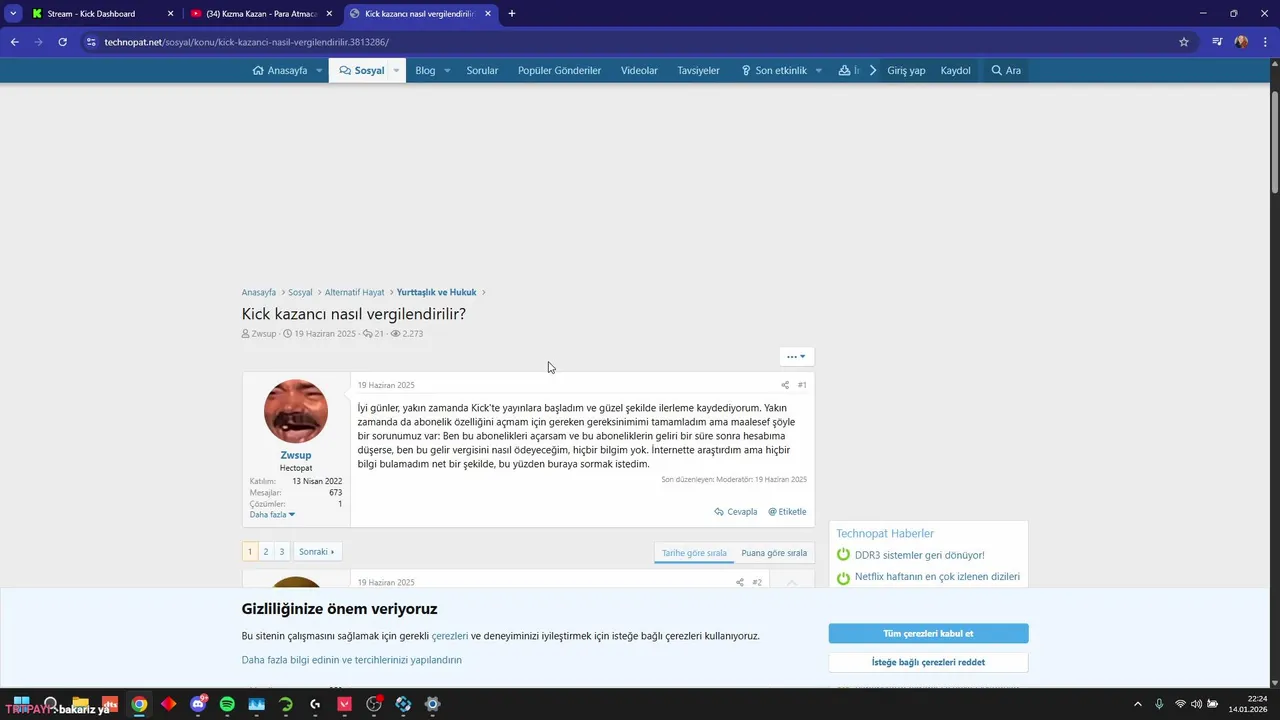Share post #2 with share icon
Viewport: 1280px width, 720px height.
tap(740, 582)
